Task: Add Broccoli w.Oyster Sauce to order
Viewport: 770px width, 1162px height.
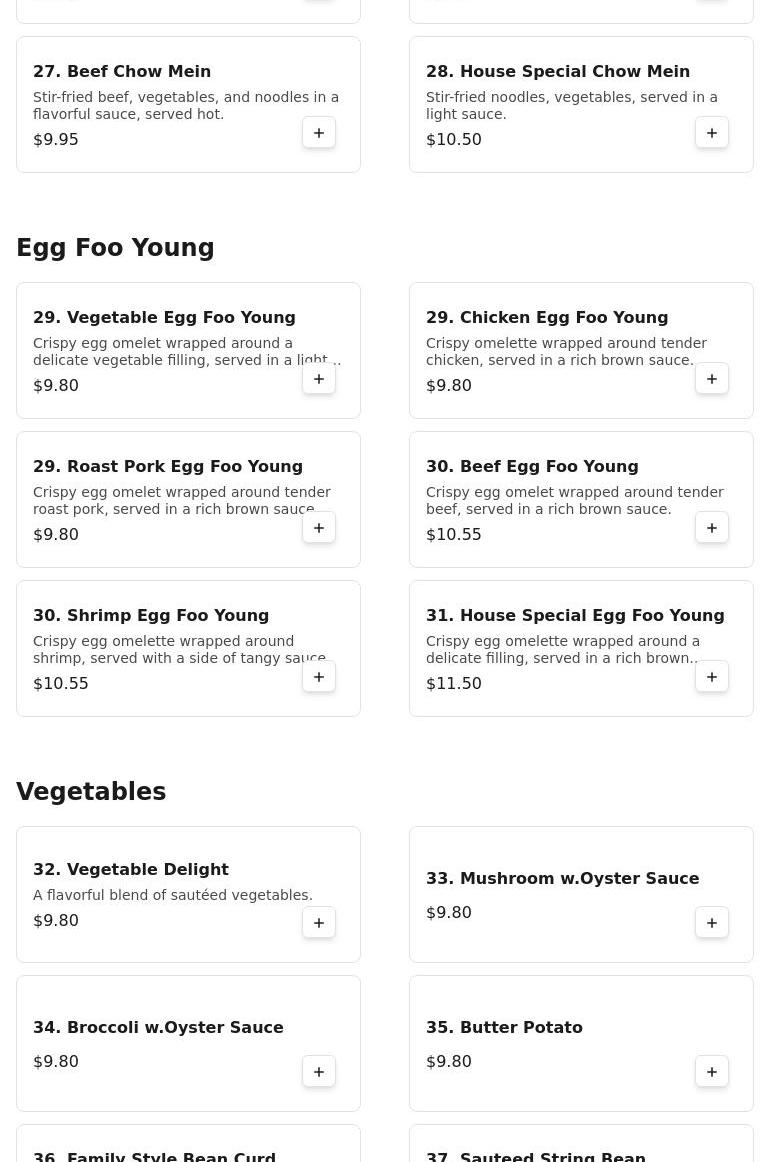Action: (319, 1072)
